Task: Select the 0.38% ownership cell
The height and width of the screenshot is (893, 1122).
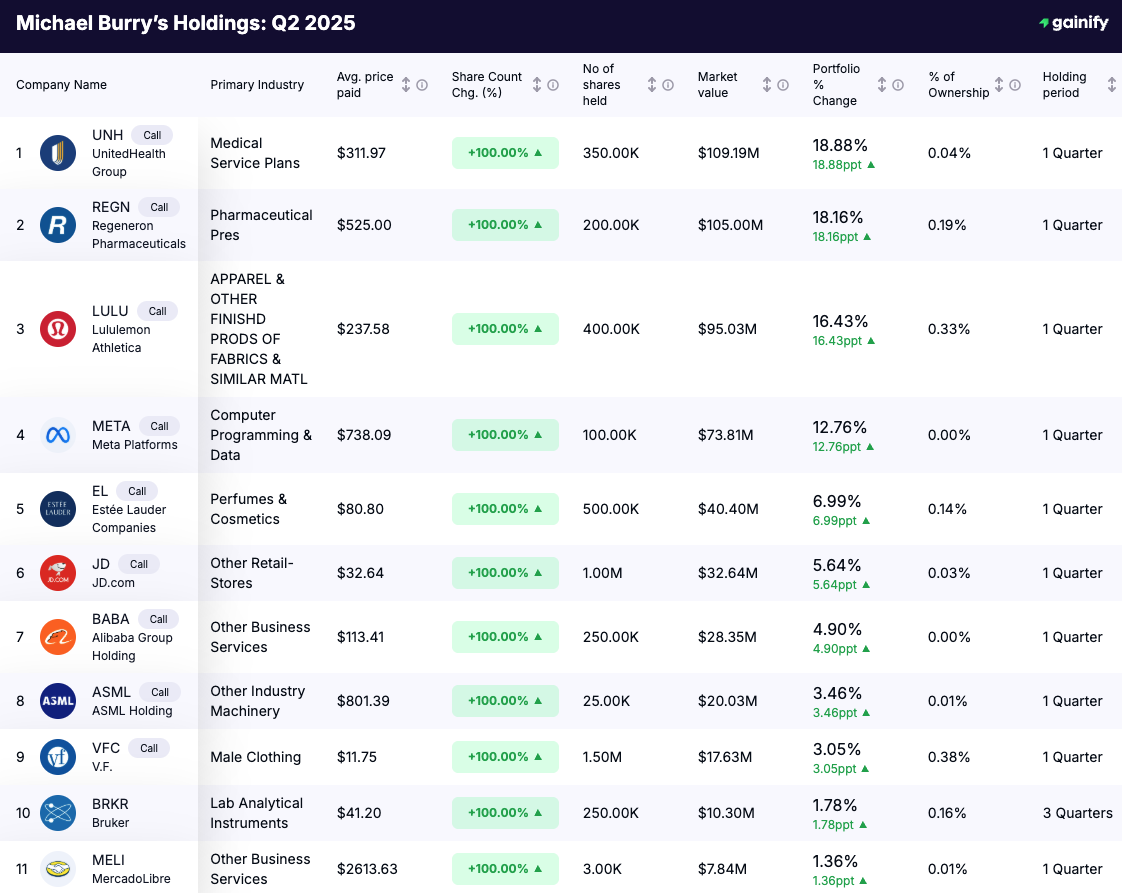Action: (949, 757)
